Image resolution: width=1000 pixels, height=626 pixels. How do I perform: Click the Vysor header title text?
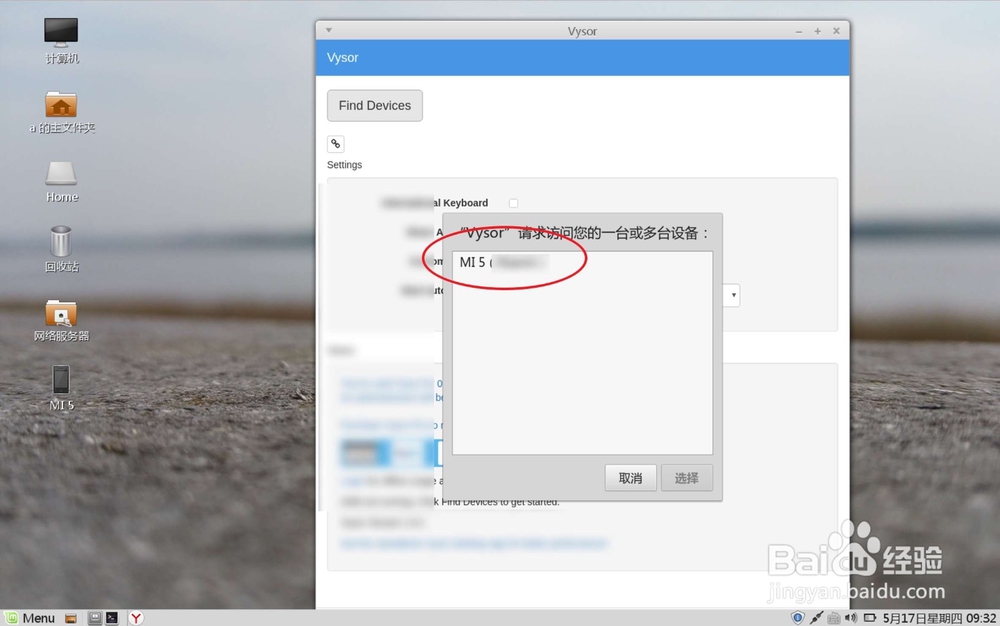pyautogui.click(x=342, y=57)
